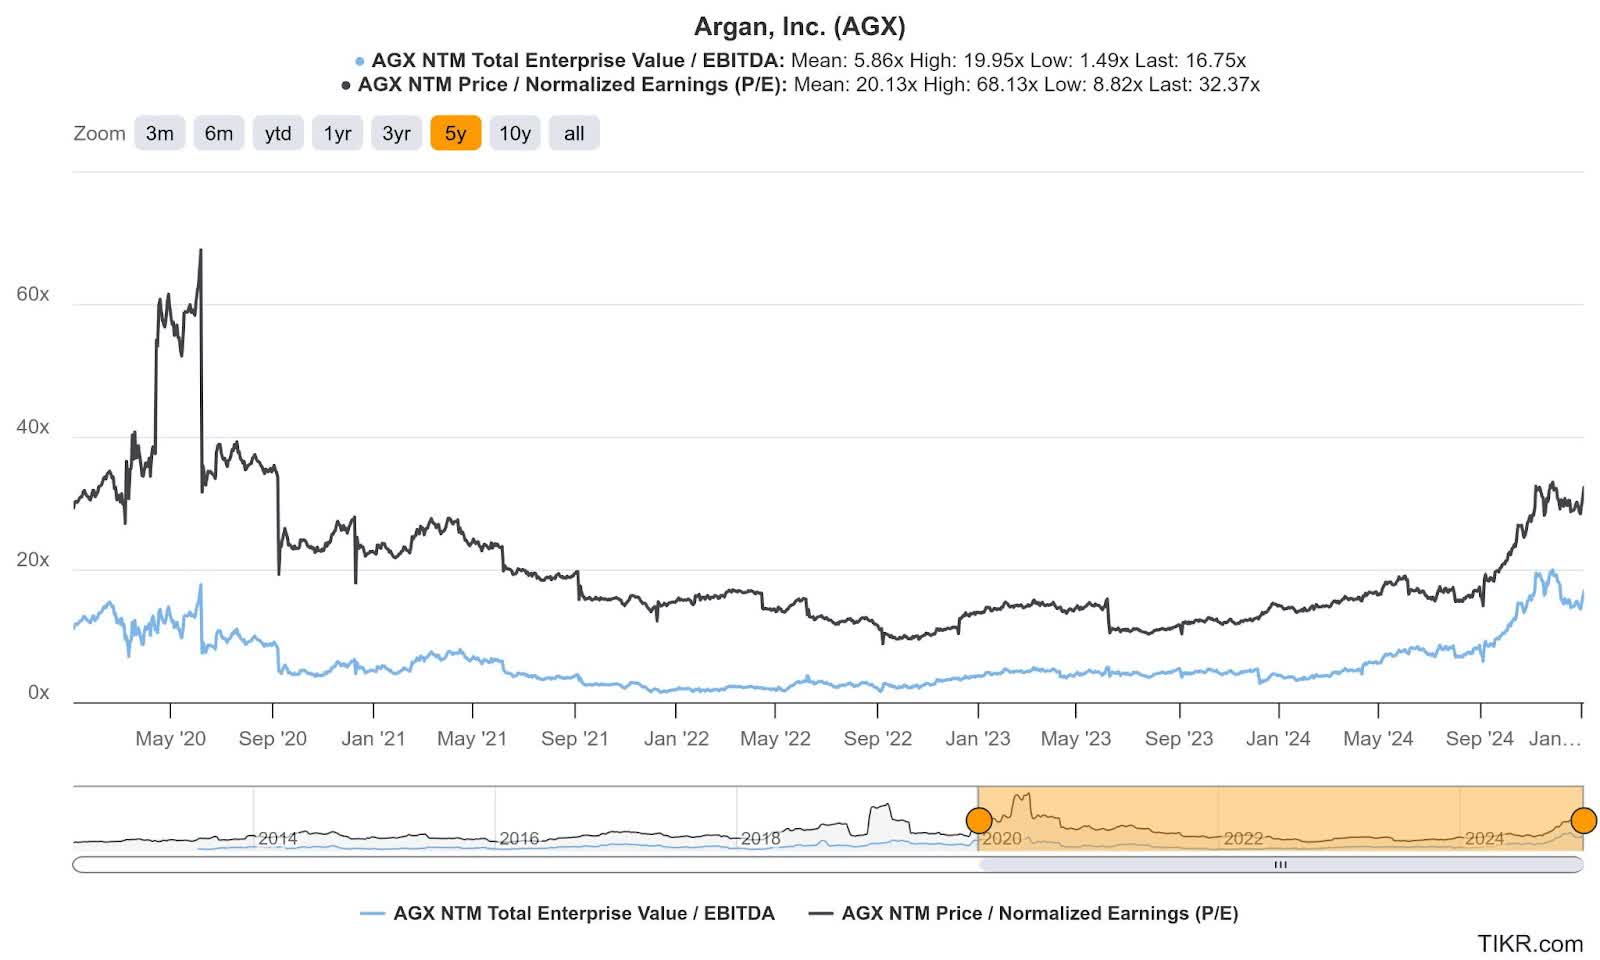Select the 3m zoom range
The image size is (1600, 960).
[x=159, y=132]
